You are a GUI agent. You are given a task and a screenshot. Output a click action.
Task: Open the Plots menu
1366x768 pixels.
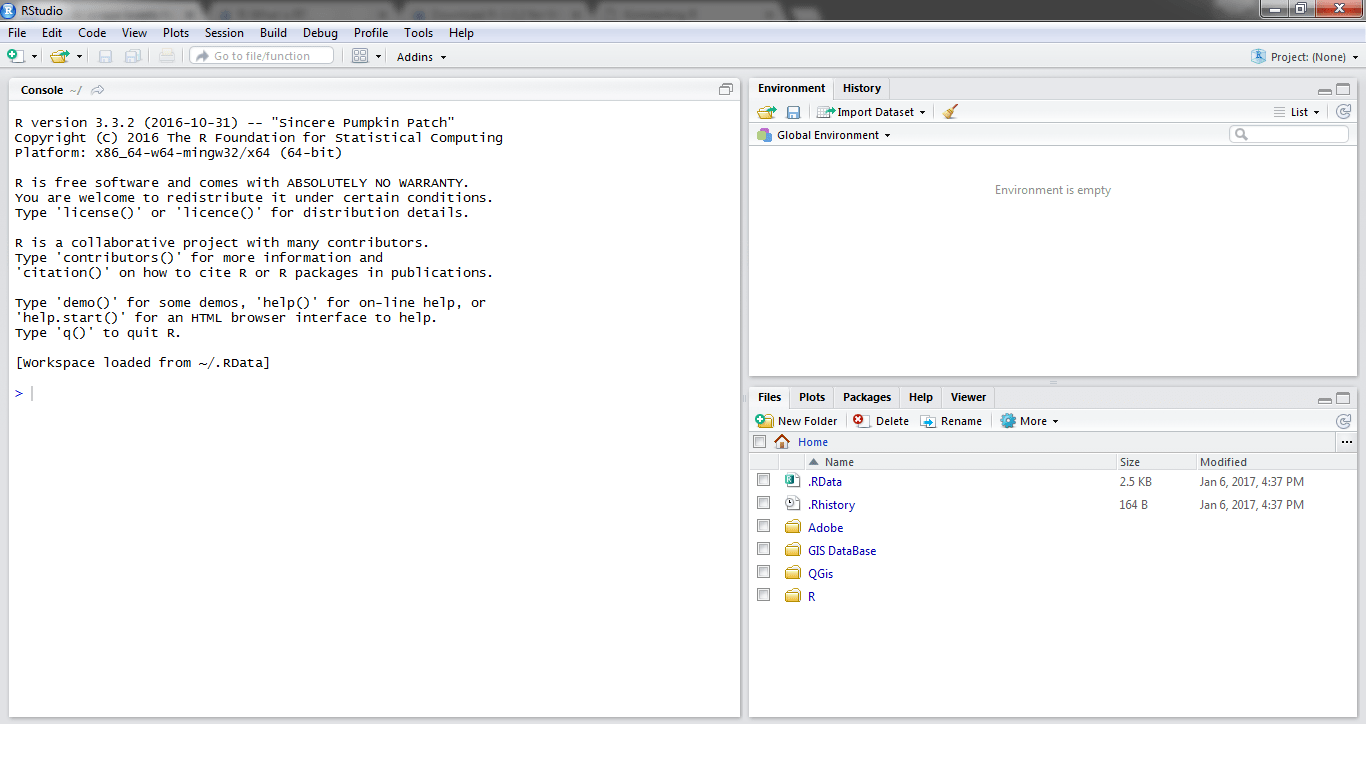(176, 33)
